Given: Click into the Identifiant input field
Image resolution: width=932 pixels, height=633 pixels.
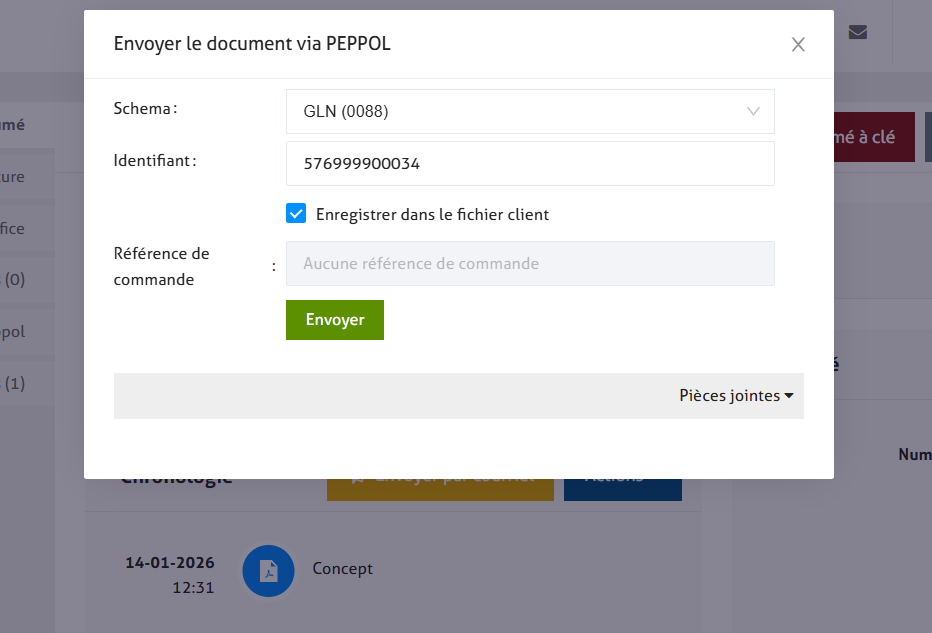Looking at the screenshot, I should 529,164.
